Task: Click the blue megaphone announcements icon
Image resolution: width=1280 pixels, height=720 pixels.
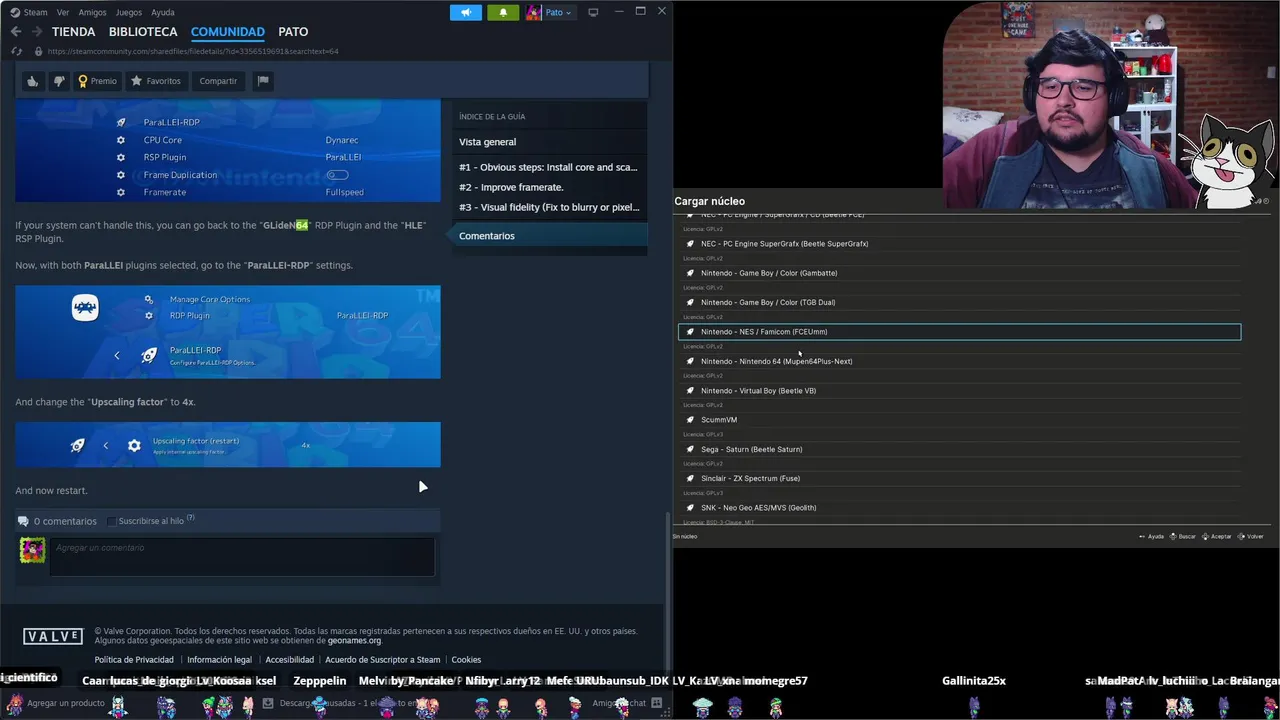Action: [x=465, y=12]
